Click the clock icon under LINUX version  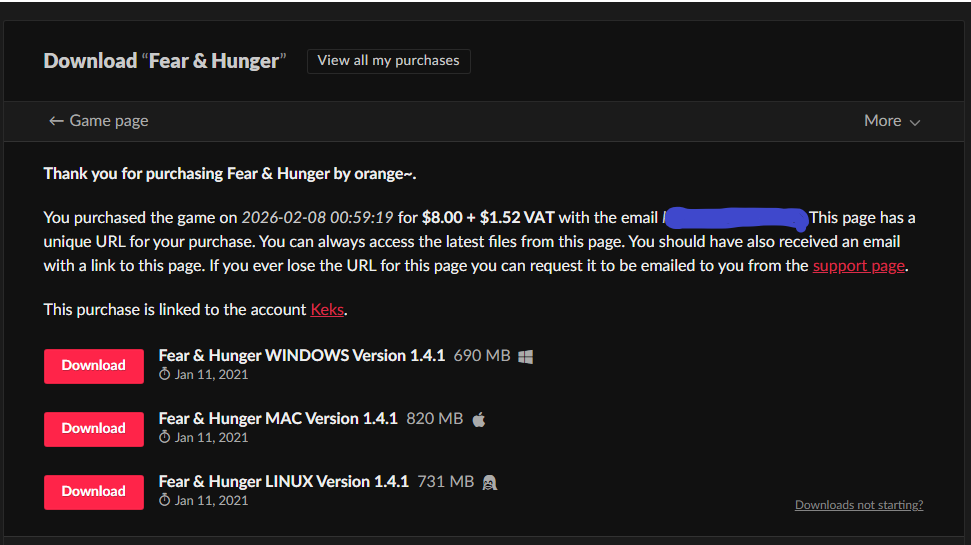[x=164, y=500]
